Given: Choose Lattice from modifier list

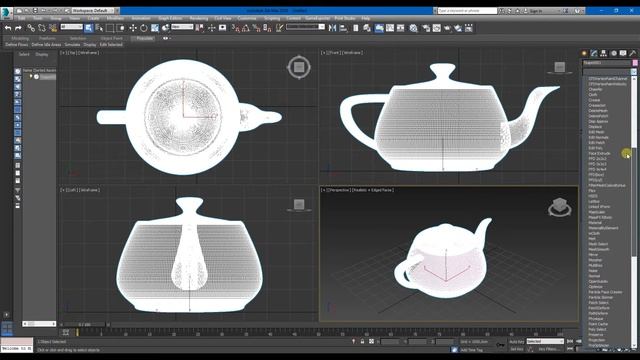Looking at the screenshot, I should point(594,201).
